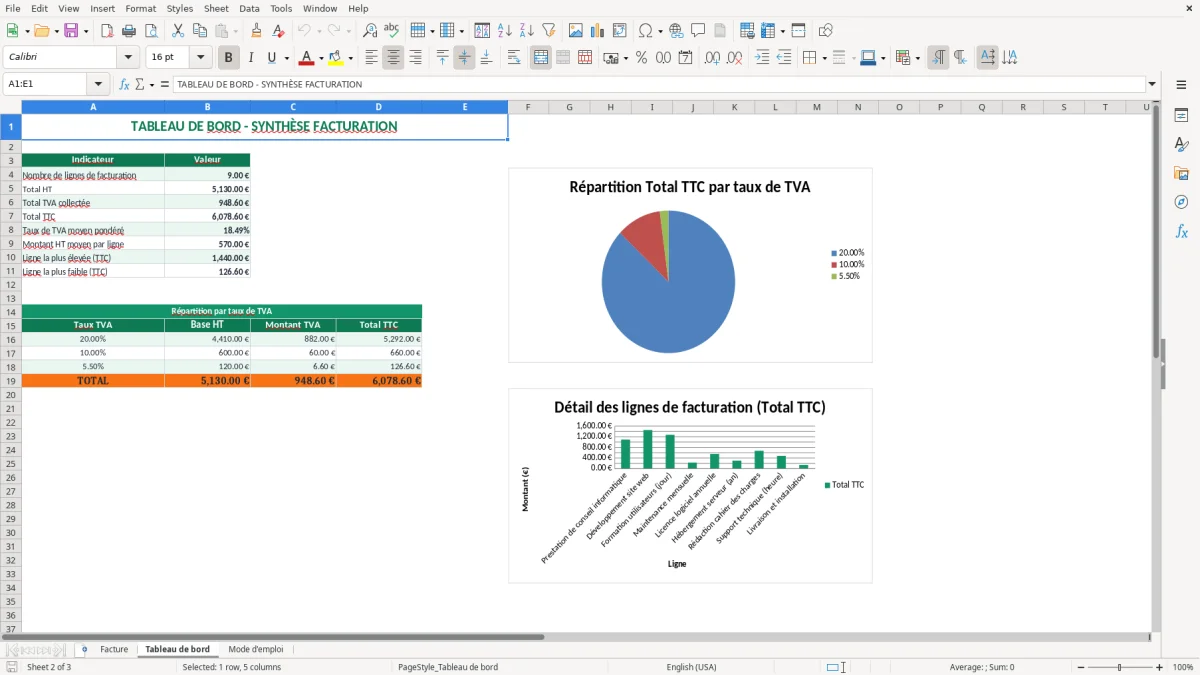The width and height of the screenshot is (1200, 675).
Task: Open the Format menu
Action: [x=141, y=8]
